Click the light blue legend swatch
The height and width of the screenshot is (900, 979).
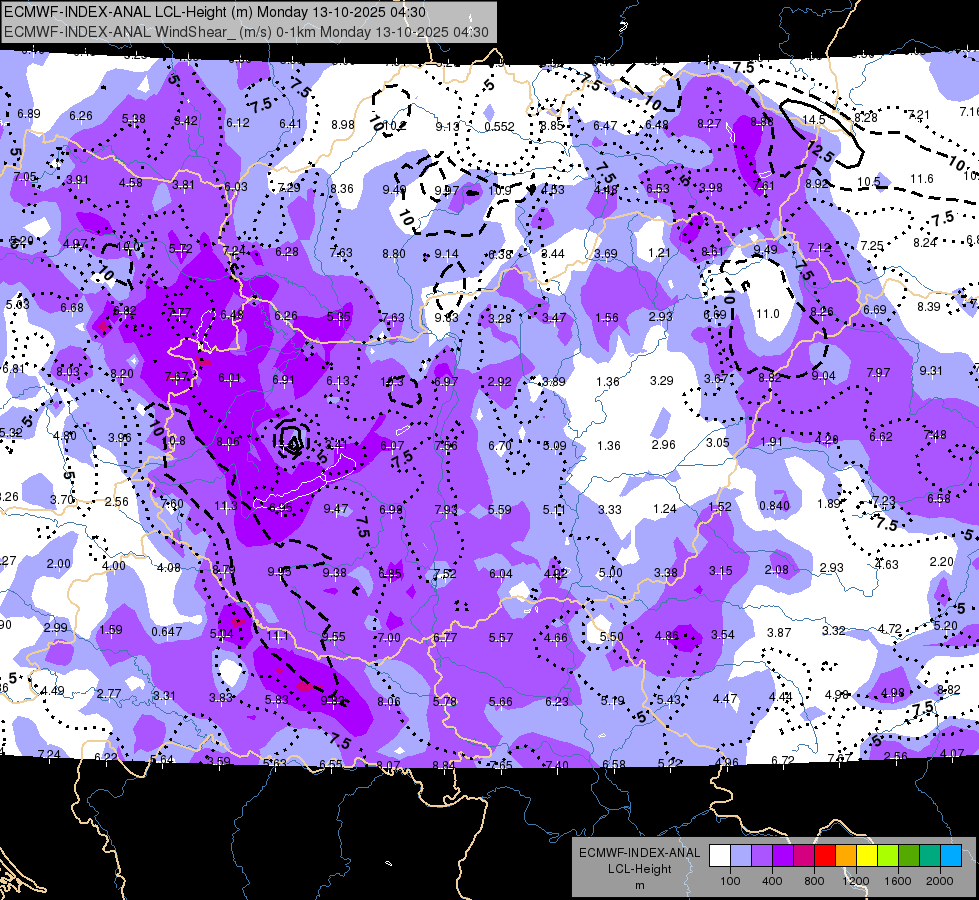tap(951, 856)
